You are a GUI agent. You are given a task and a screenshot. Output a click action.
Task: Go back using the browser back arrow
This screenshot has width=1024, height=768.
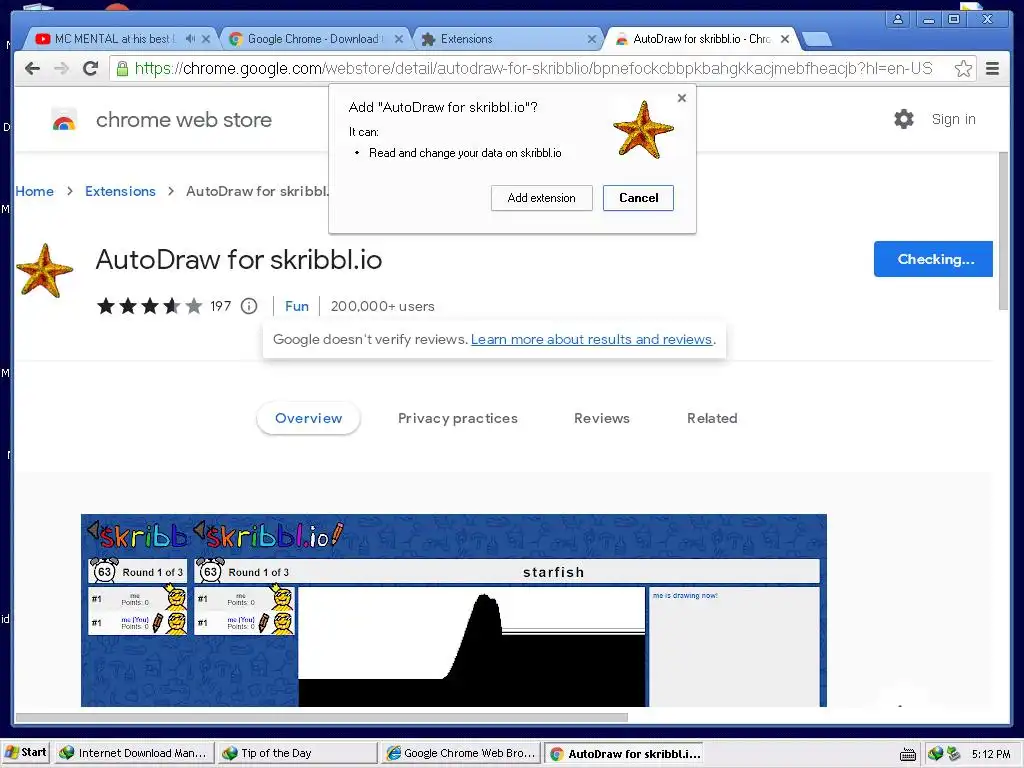(32, 69)
